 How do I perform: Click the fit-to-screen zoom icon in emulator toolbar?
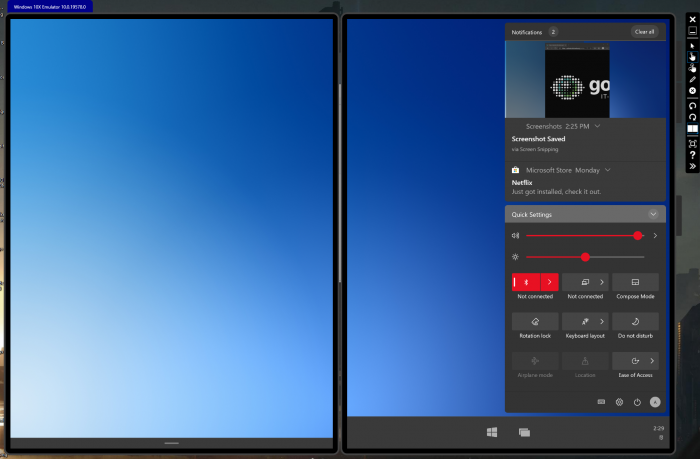[x=692, y=144]
